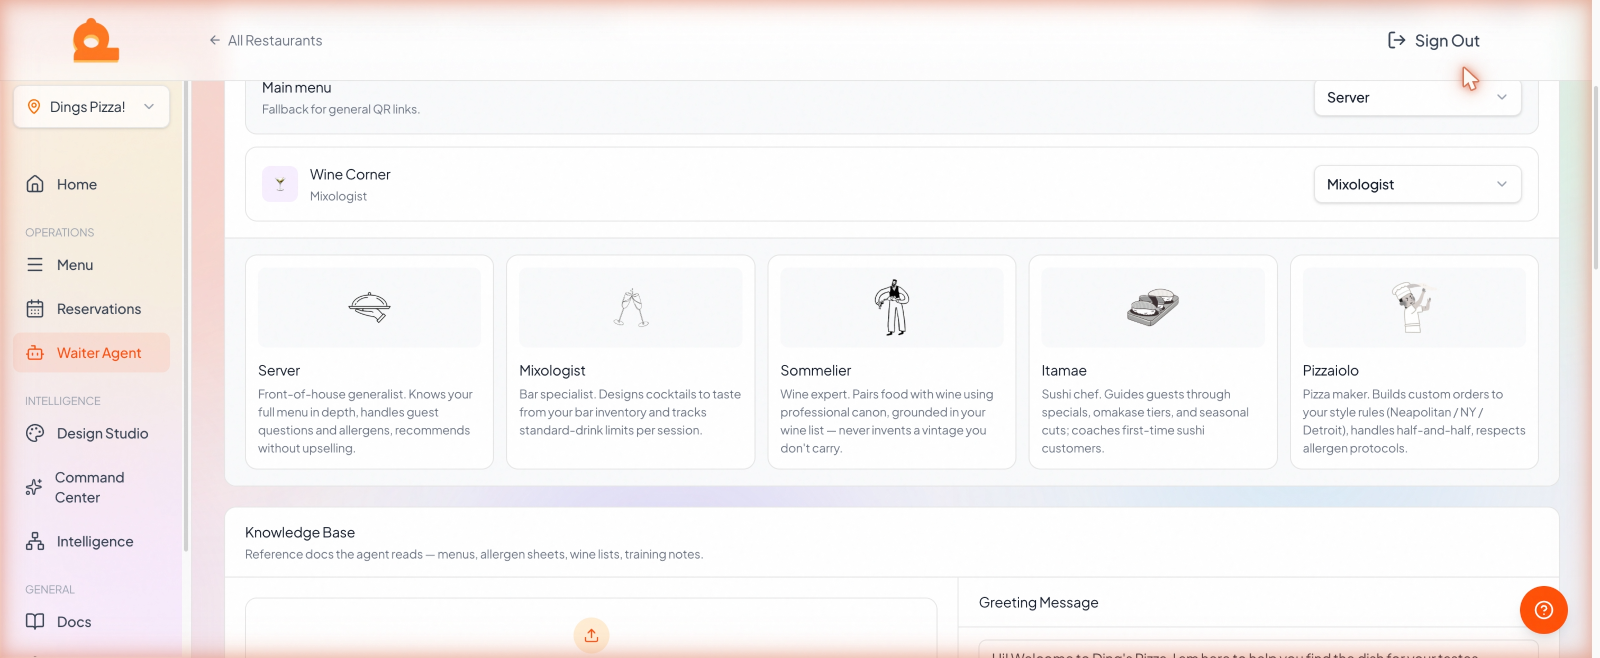The width and height of the screenshot is (1600, 658).
Task: Click the Command Center sparkle icon
Action: tap(34, 487)
